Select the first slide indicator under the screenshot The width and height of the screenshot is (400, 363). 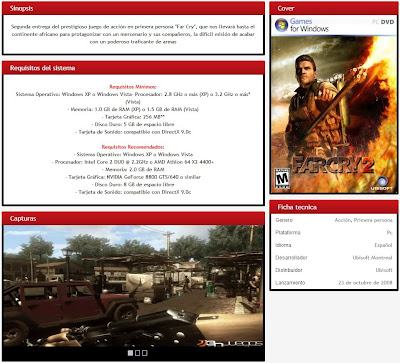130,353
